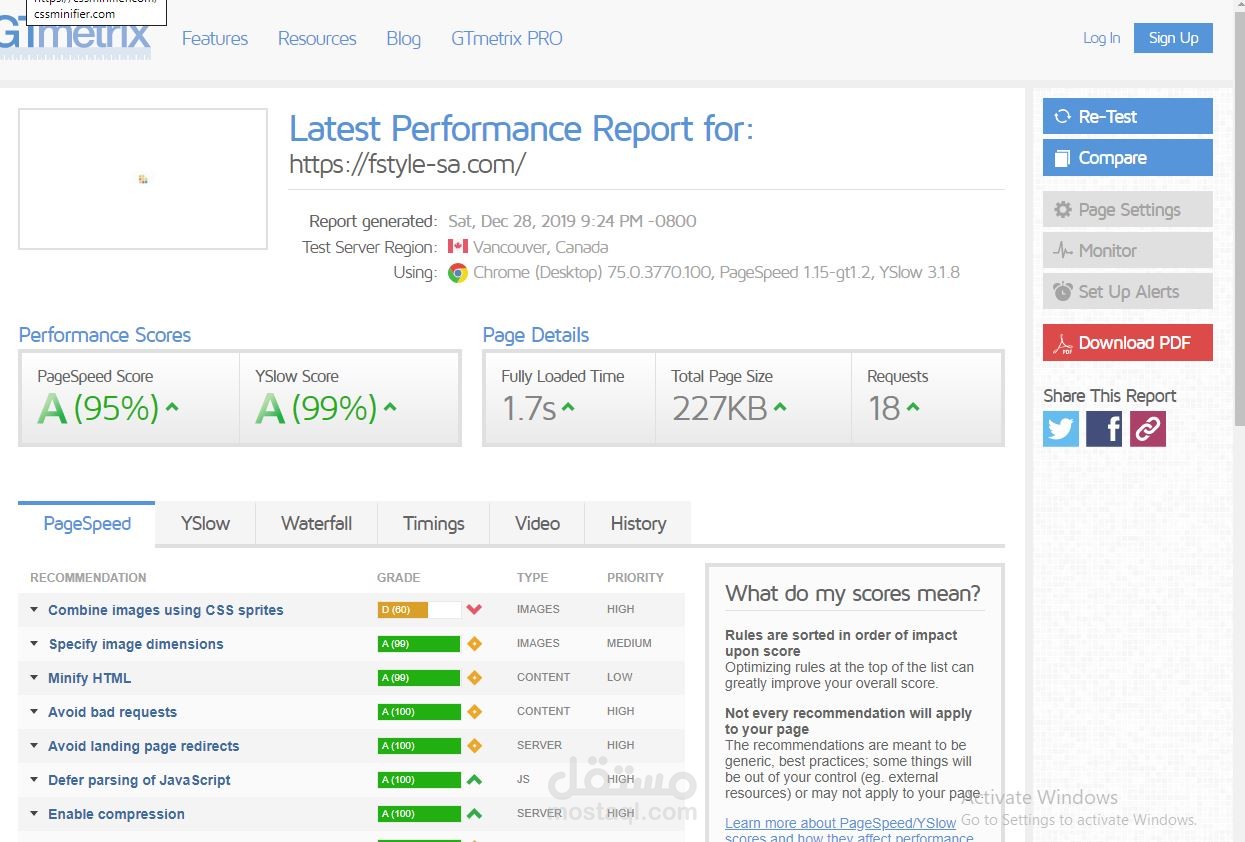Open the Compare option
Screen dimensions: 1245x842
tap(1127, 158)
